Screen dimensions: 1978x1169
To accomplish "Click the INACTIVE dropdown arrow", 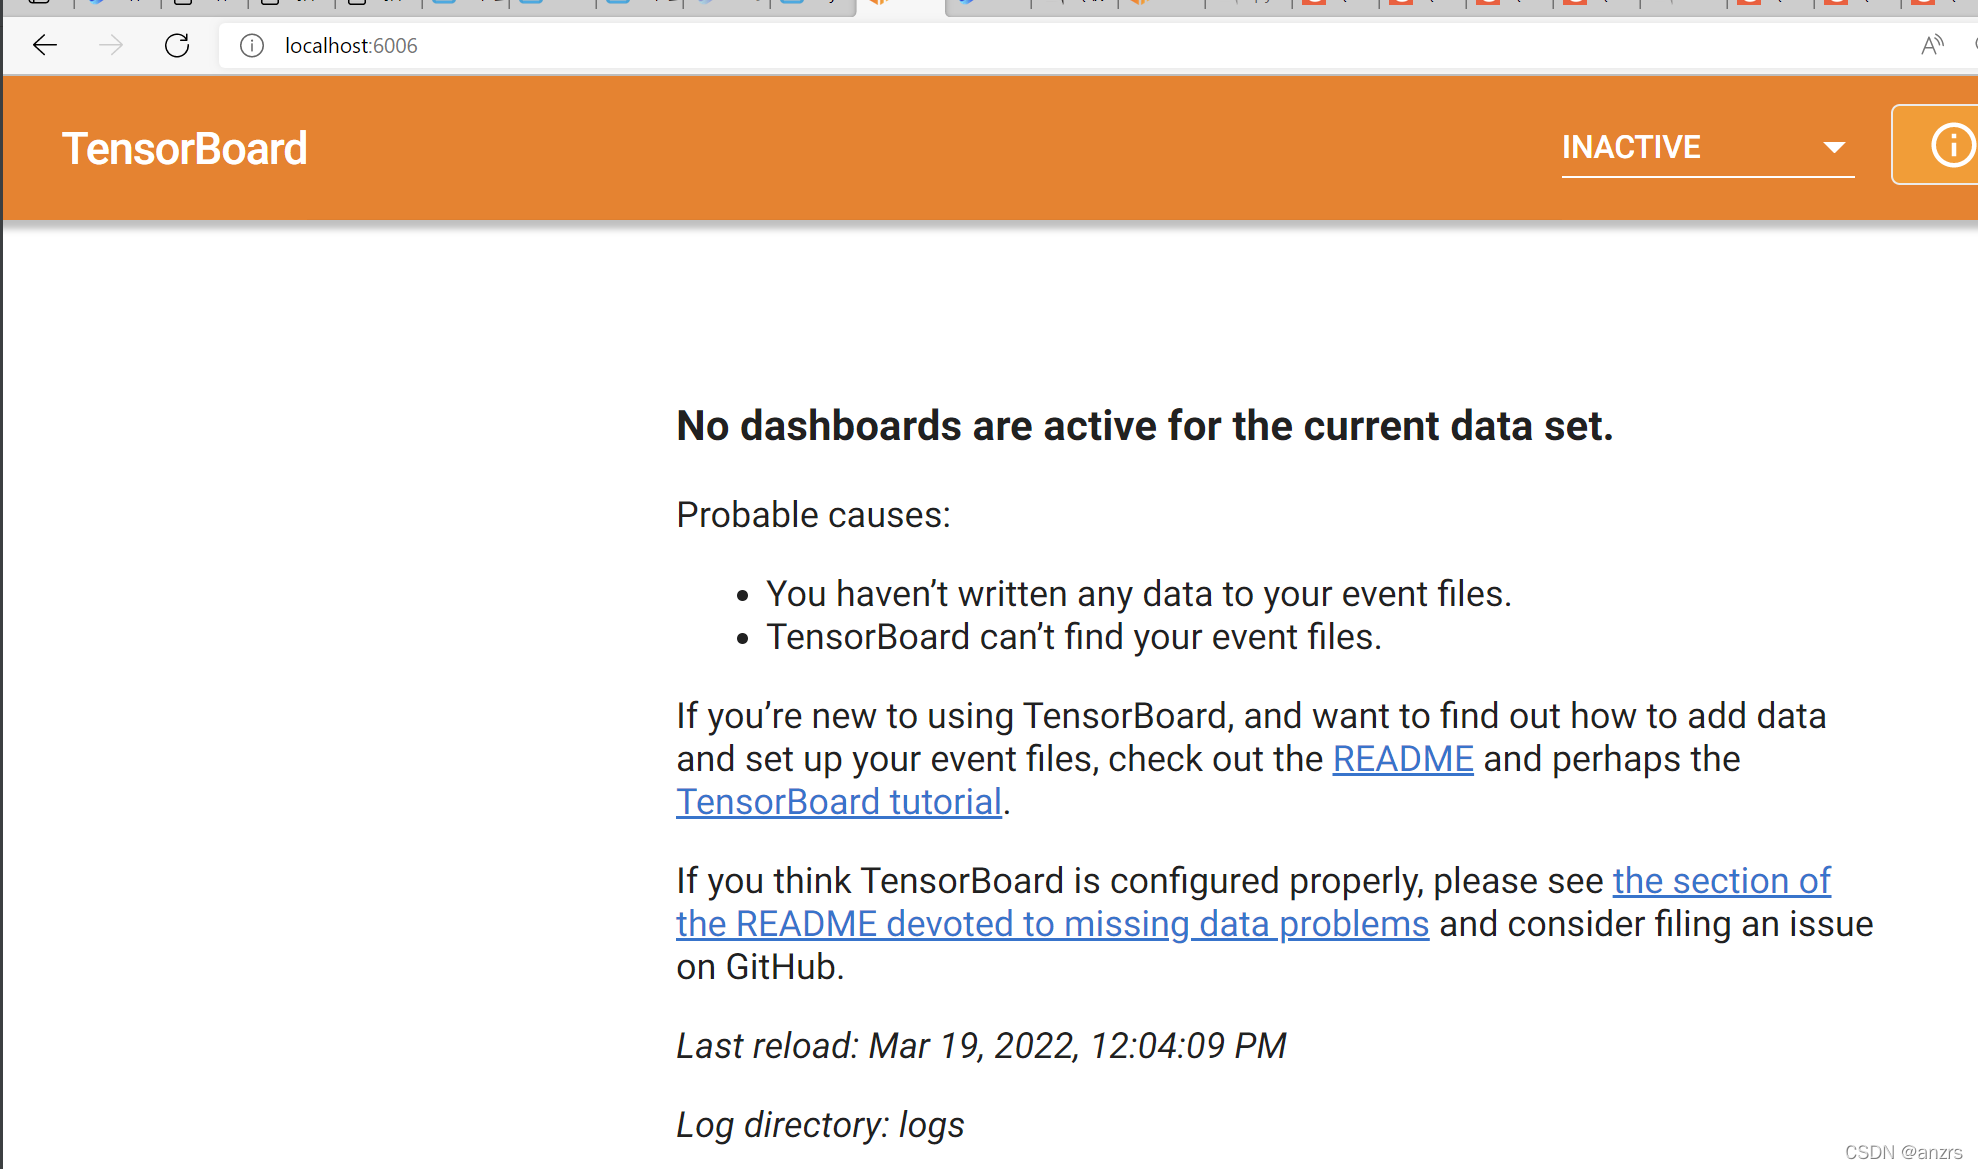I will click(1836, 147).
